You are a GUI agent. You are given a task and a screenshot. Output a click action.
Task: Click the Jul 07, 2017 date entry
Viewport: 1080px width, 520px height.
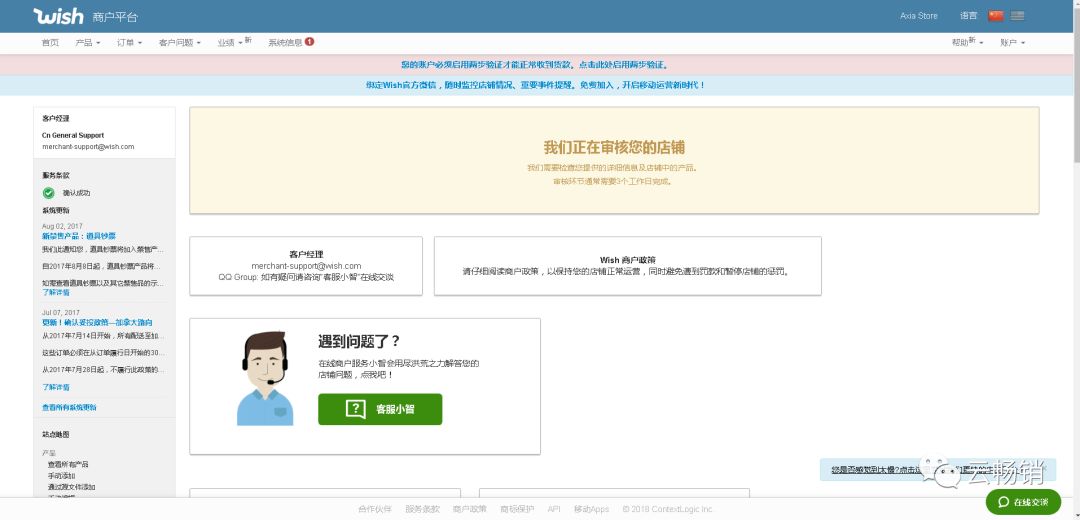click(62, 313)
